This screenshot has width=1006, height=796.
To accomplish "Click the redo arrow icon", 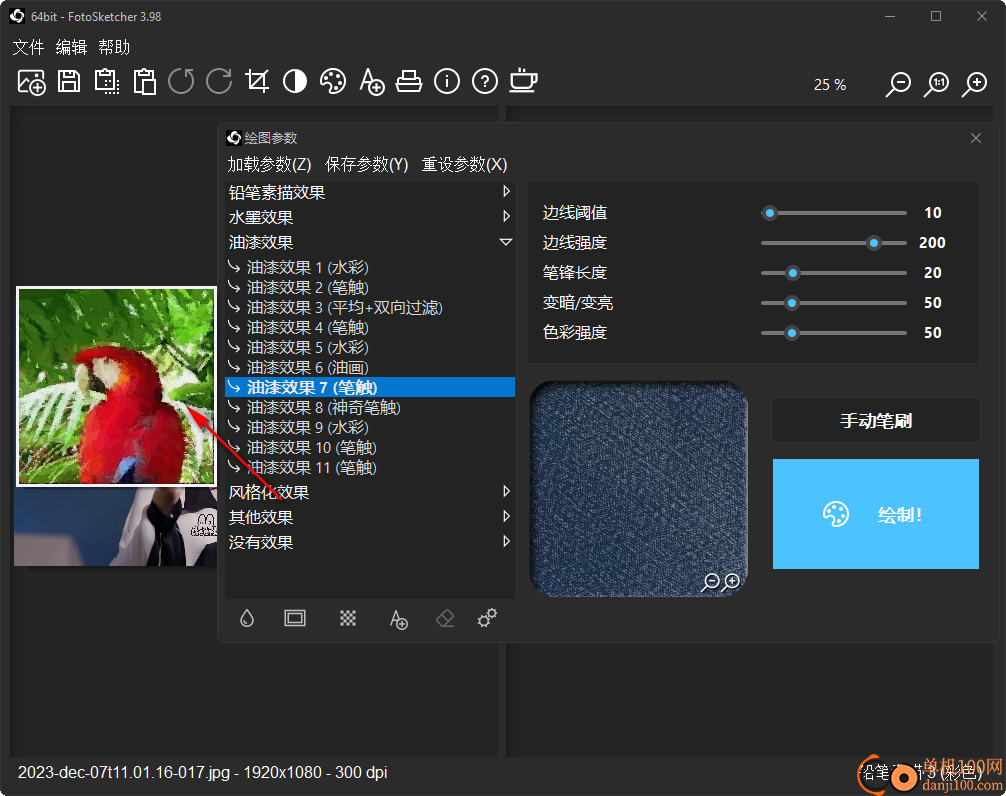I will click(x=219, y=81).
